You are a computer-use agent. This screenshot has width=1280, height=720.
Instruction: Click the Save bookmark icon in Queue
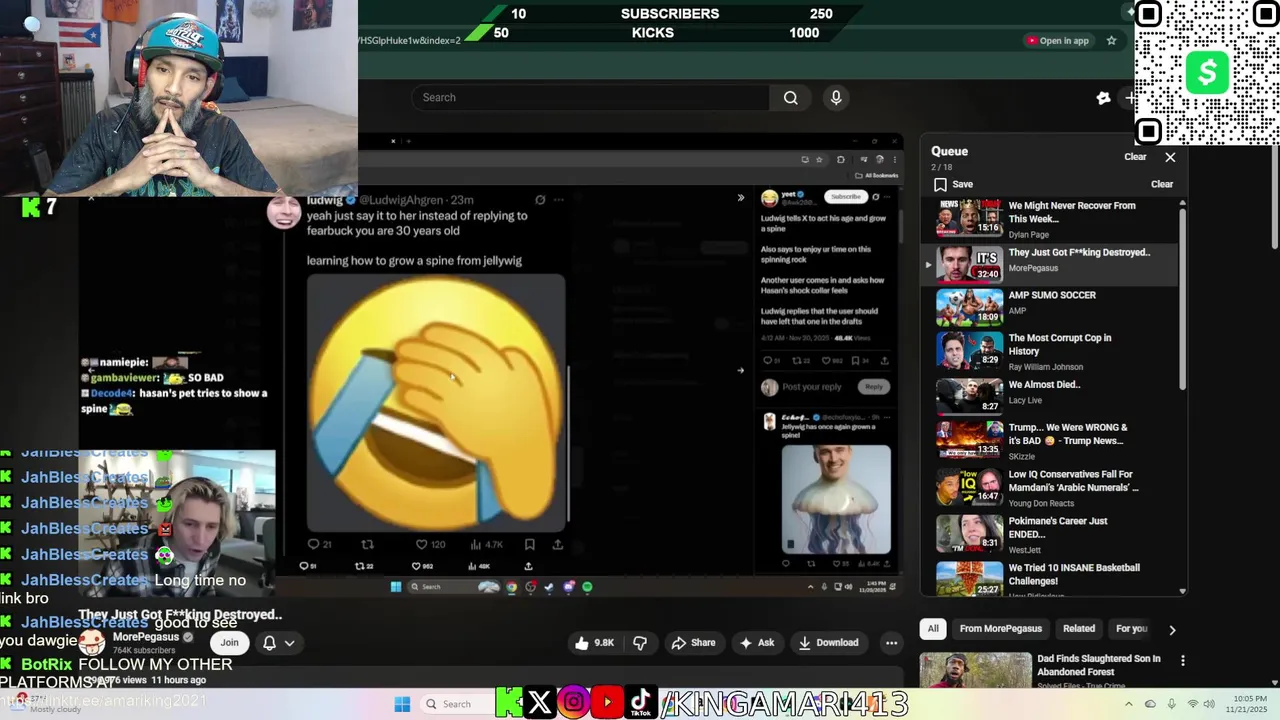click(940, 184)
